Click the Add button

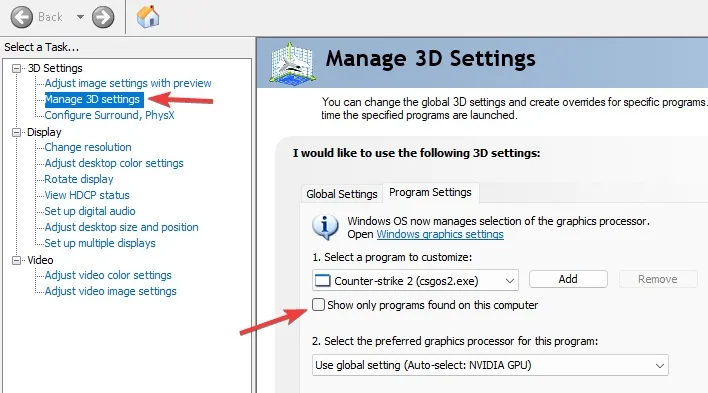point(568,279)
